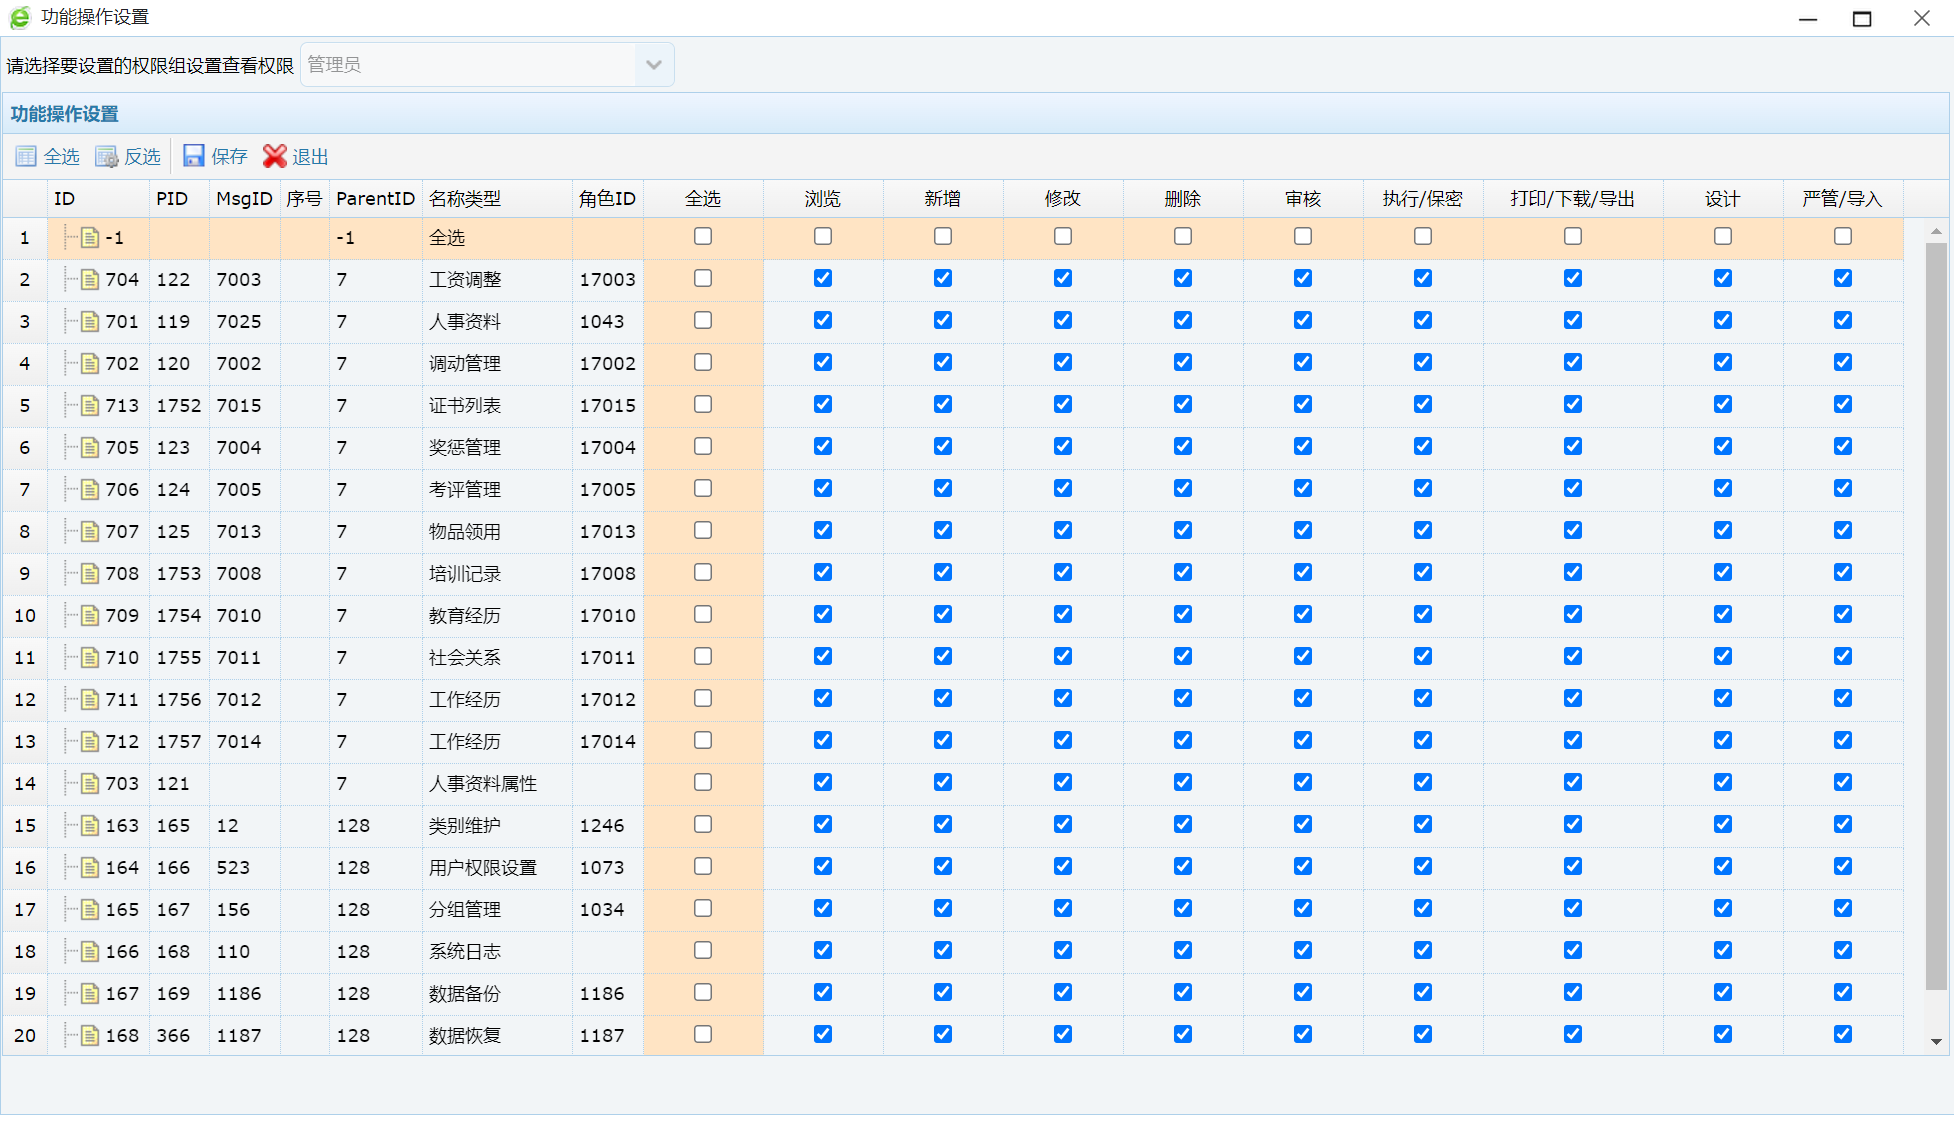Click the app logo icon in title bar

(x=19, y=17)
